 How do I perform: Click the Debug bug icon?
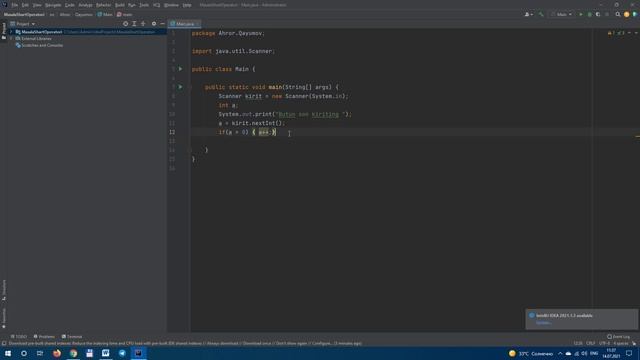[x=589, y=14]
